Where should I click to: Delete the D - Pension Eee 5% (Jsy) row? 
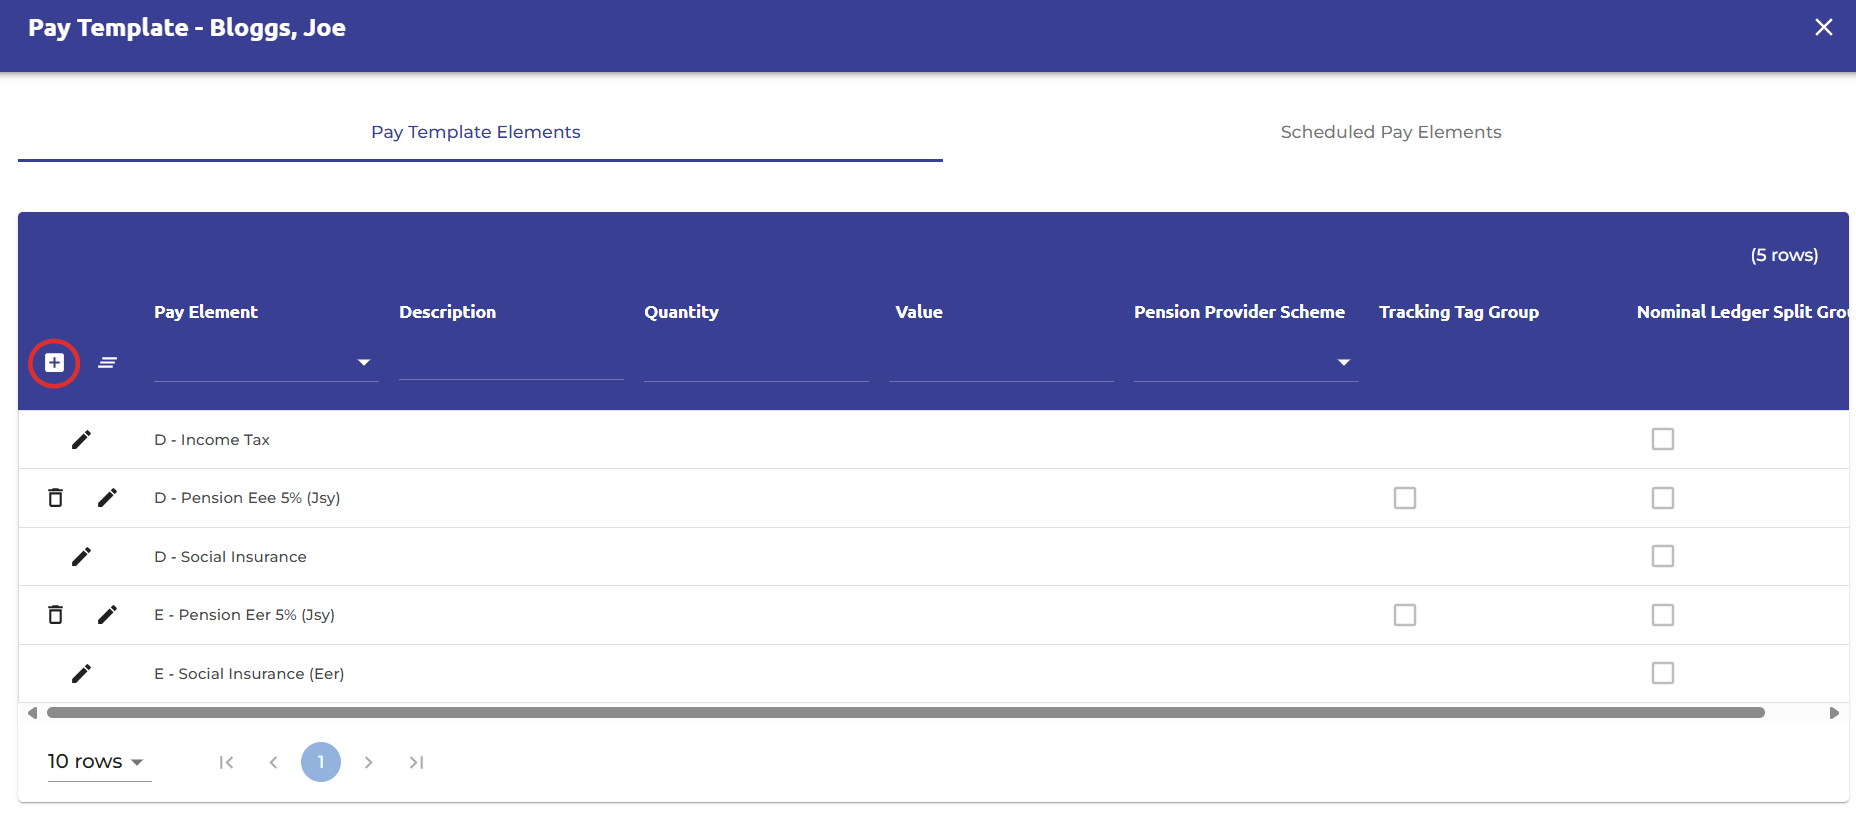[x=56, y=497]
